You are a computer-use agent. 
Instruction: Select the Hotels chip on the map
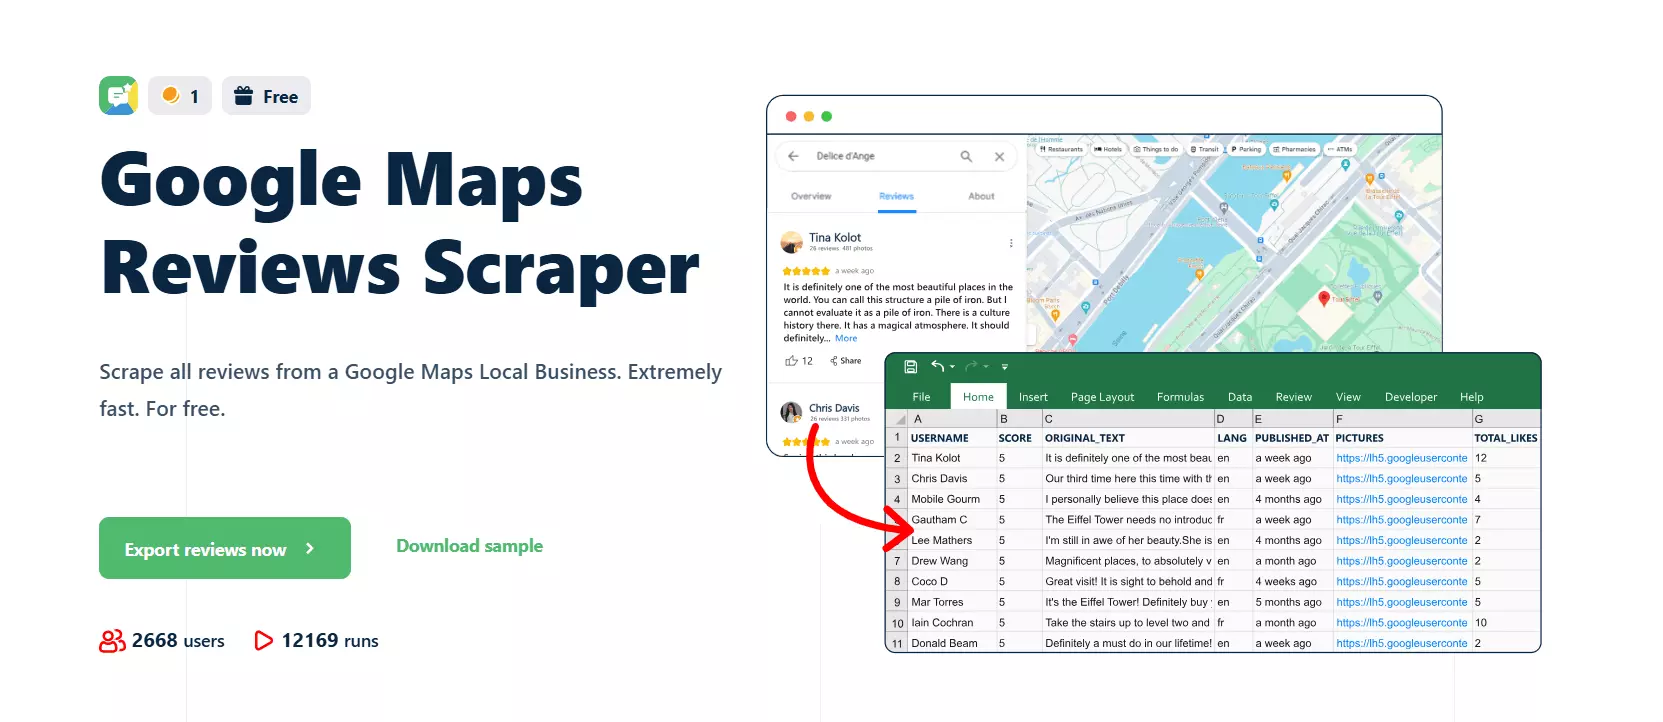coord(1108,149)
